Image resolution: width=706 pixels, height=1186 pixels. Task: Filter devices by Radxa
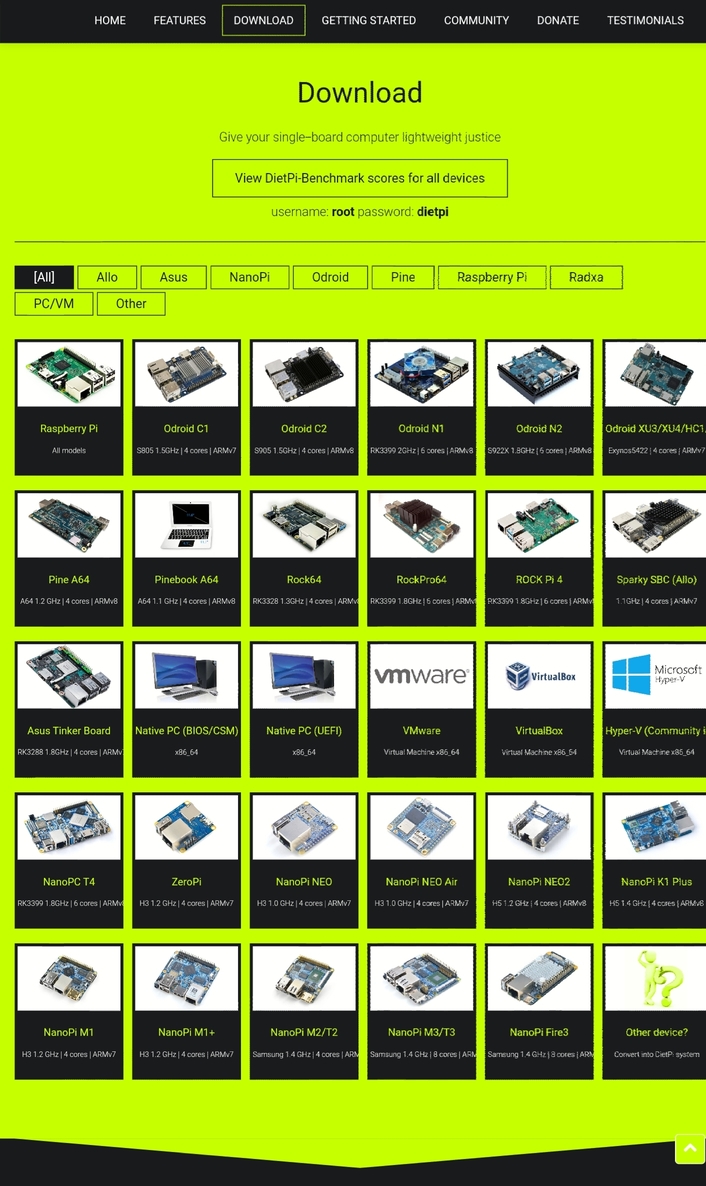click(x=586, y=277)
